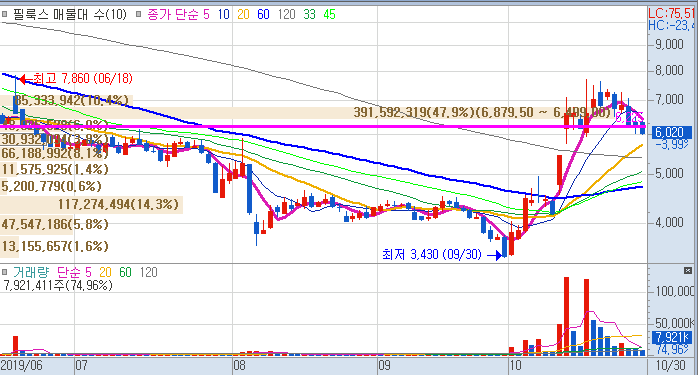Screen dimensions: 698x375
Task: Click the 최저 3,430 (09/30) low marker
Action: tap(442, 255)
